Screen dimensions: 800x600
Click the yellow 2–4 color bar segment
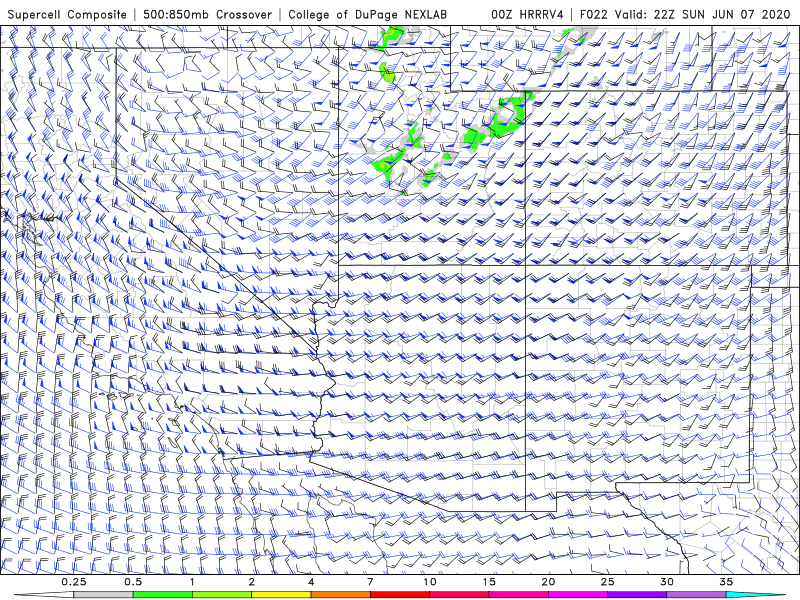point(281,595)
